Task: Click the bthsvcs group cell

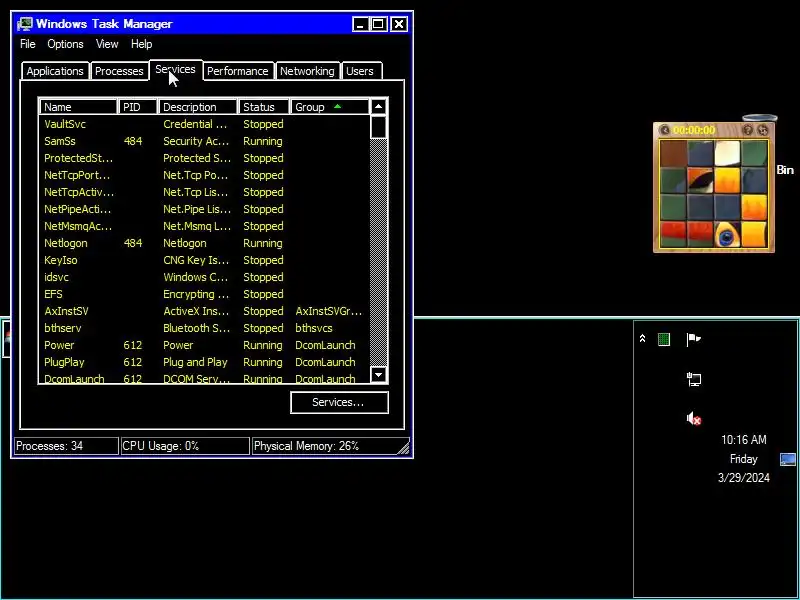Action: point(314,328)
